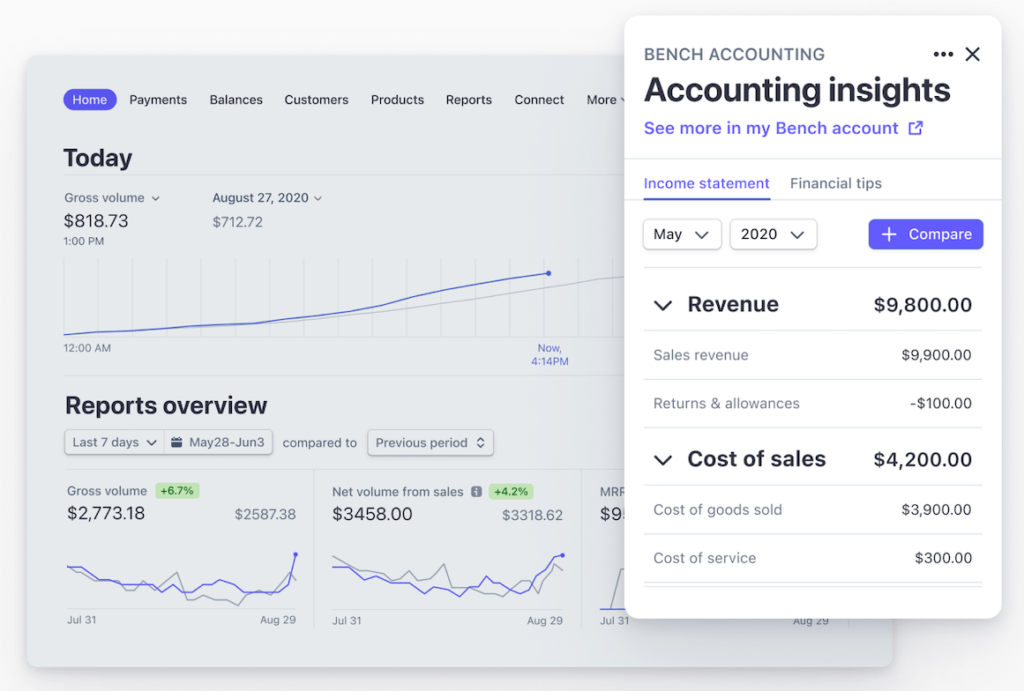Go to the Home tab
Viewport: 1024px width, 691px height.
pos(90,99)
